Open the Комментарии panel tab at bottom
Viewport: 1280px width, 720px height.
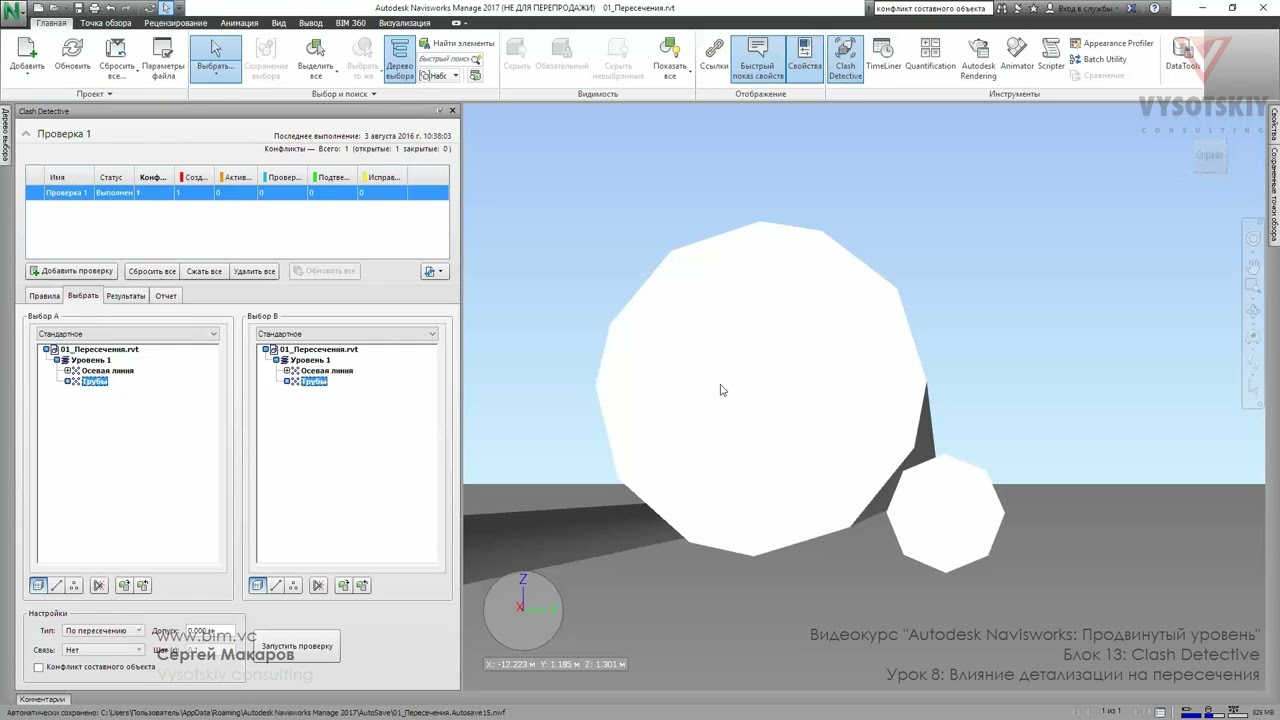[x=43, y=699]
